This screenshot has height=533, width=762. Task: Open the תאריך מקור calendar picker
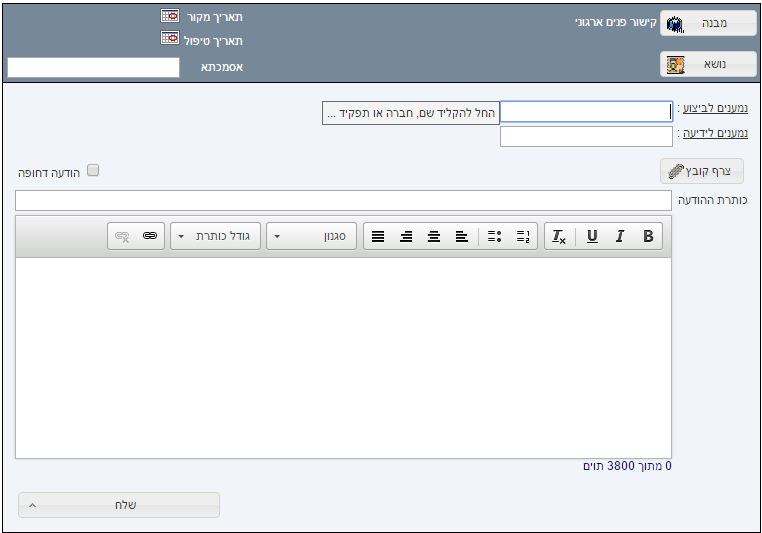pyautogui.click(x=170, y=16)
